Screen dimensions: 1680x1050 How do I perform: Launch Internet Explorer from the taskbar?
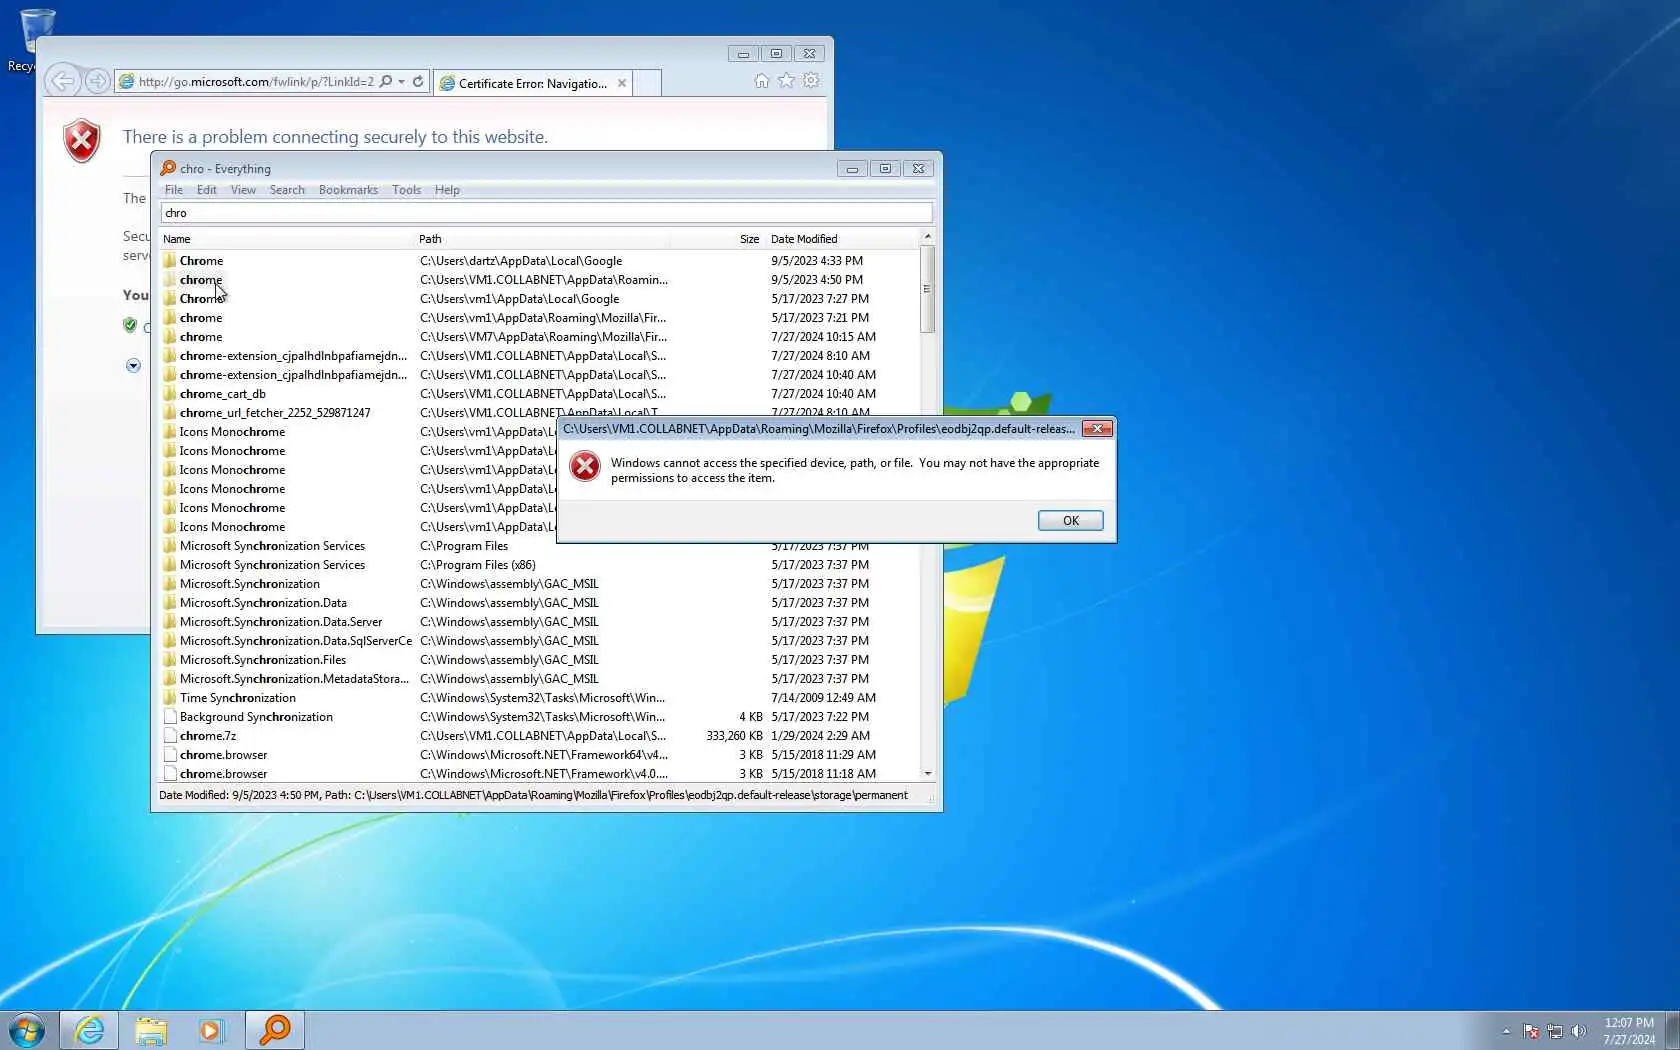[x=89, y=1030]
